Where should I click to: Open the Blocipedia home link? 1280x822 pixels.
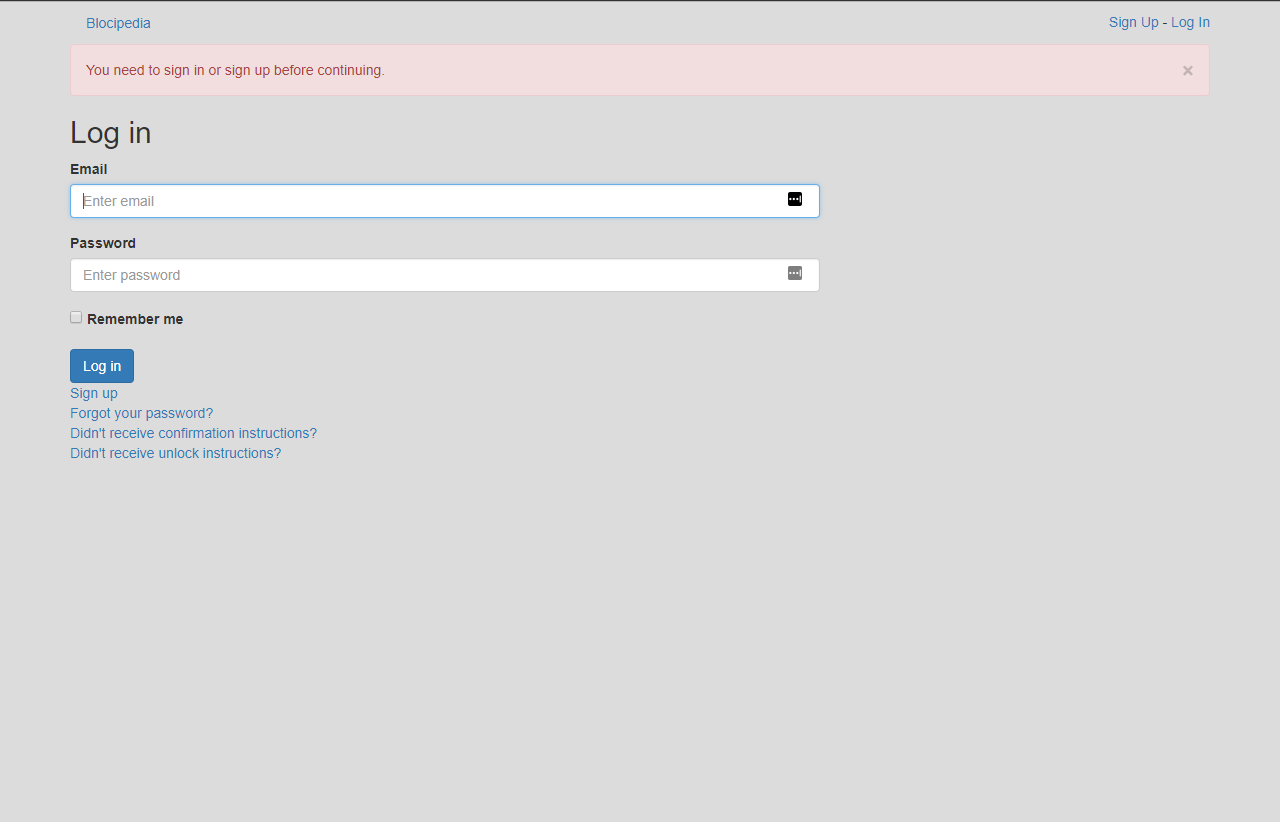click(x=118, y=23)
